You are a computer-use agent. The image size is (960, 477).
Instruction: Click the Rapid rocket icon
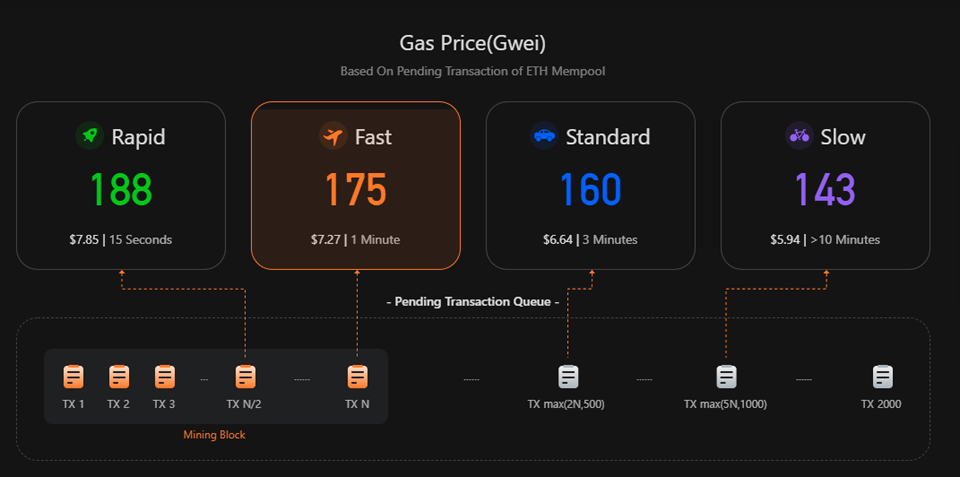point(90,136)
